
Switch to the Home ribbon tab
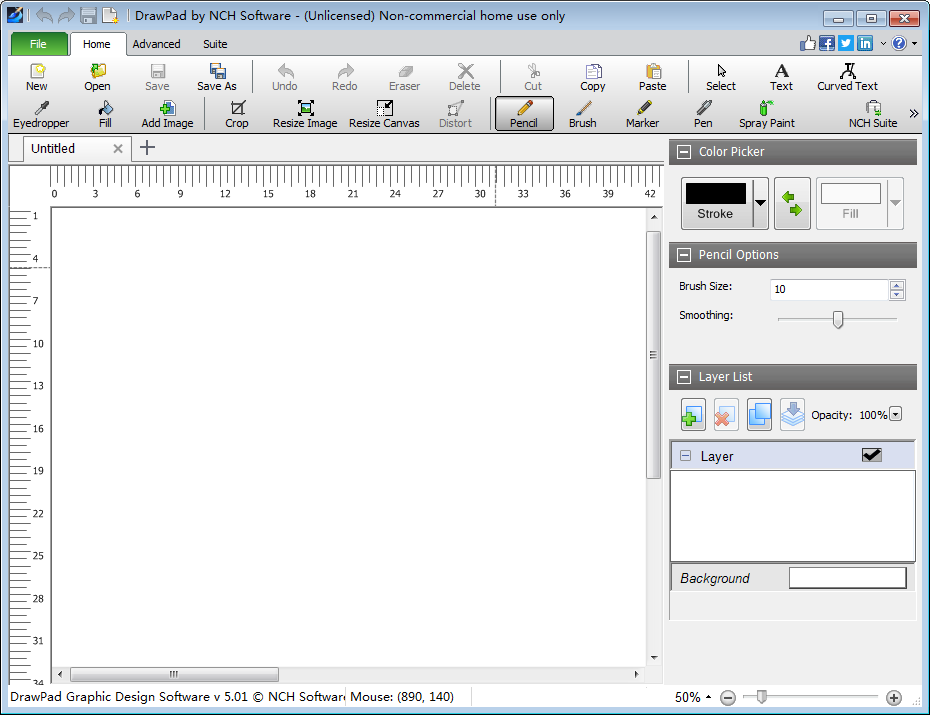click(97, 44)
